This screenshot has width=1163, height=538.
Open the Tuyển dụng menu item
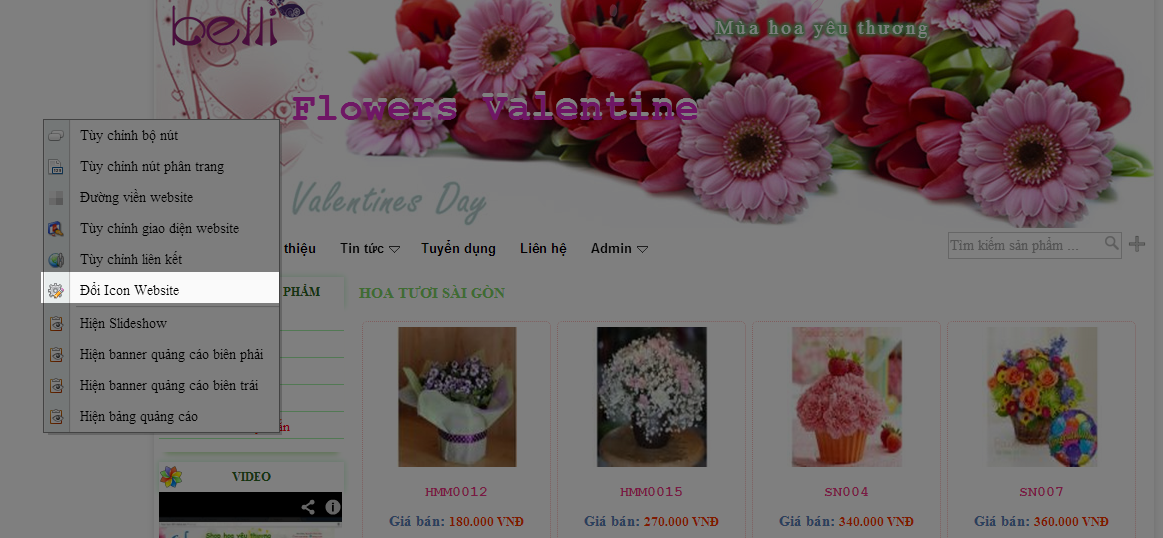tap(458, 249)
